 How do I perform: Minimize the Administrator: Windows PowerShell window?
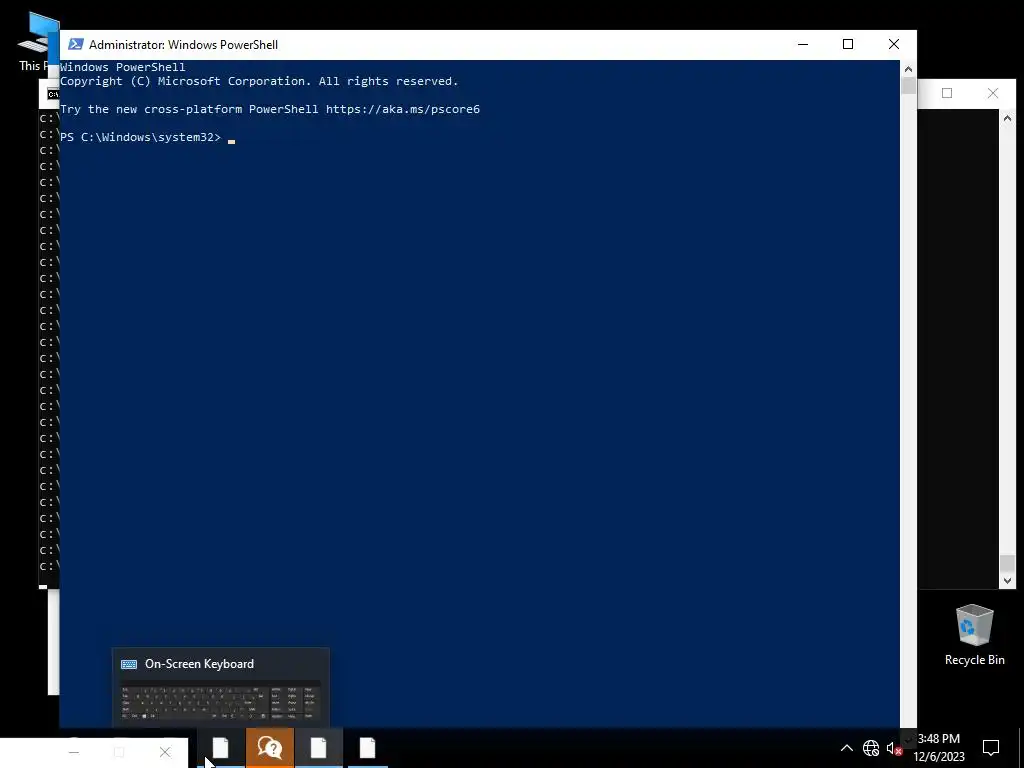tap(803, 44)
